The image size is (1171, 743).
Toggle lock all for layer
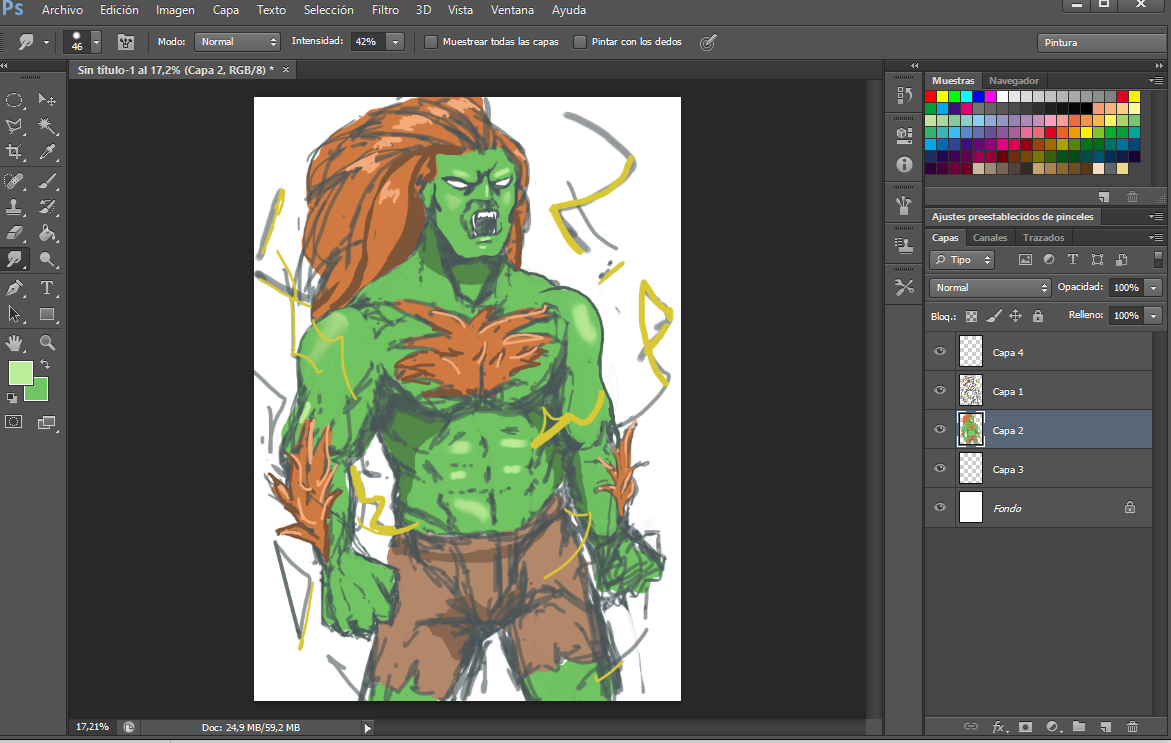pos(1038,316)
